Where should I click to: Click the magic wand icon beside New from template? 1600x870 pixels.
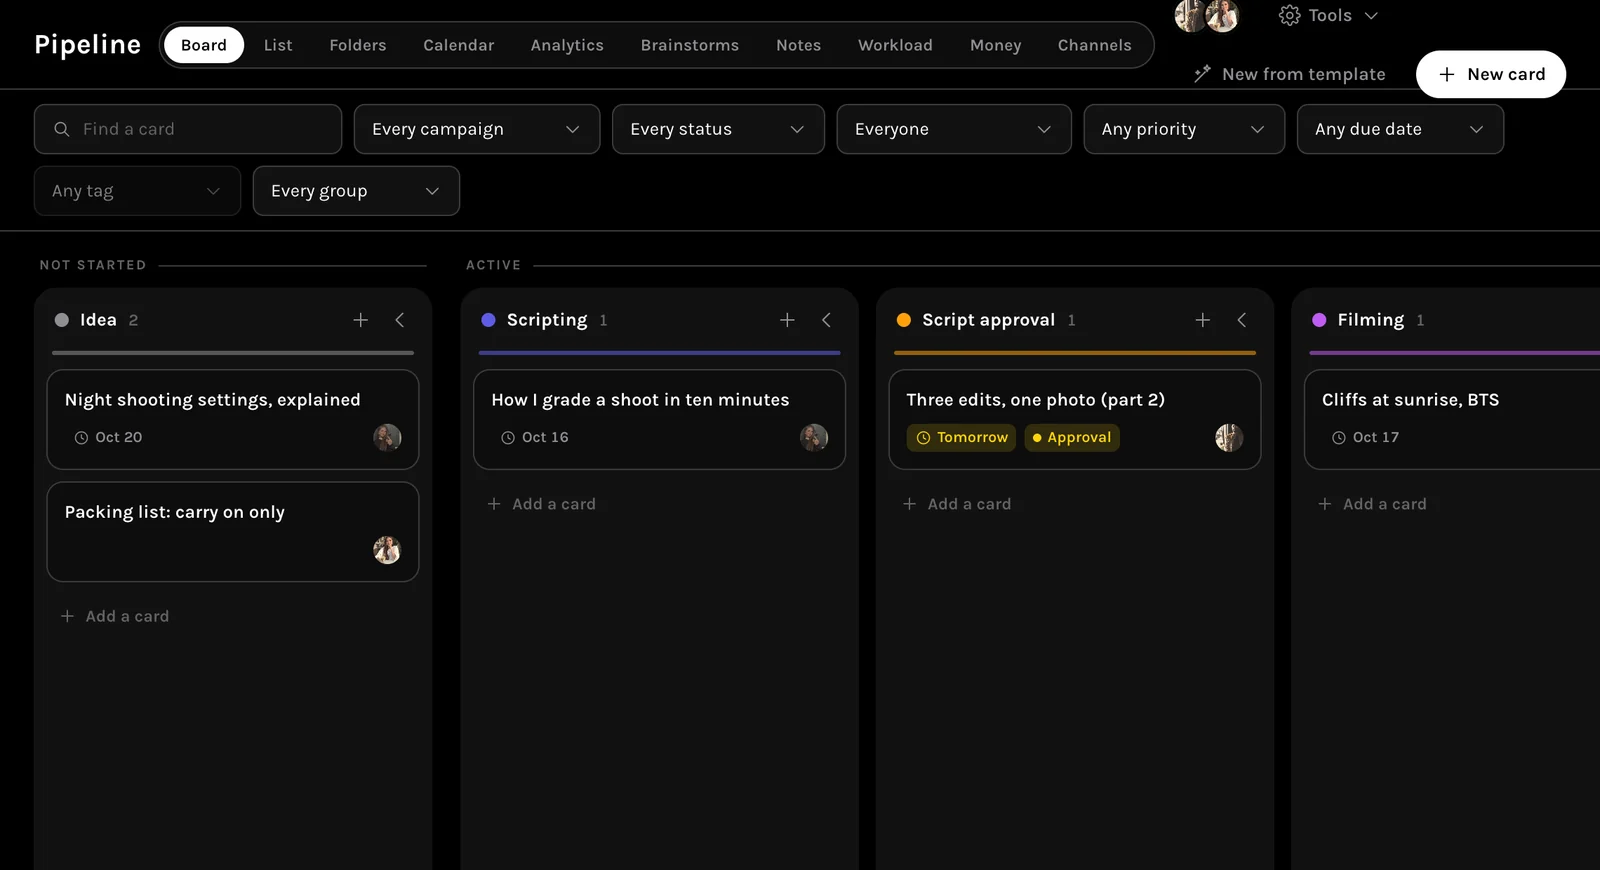(x=1202, y=74)
